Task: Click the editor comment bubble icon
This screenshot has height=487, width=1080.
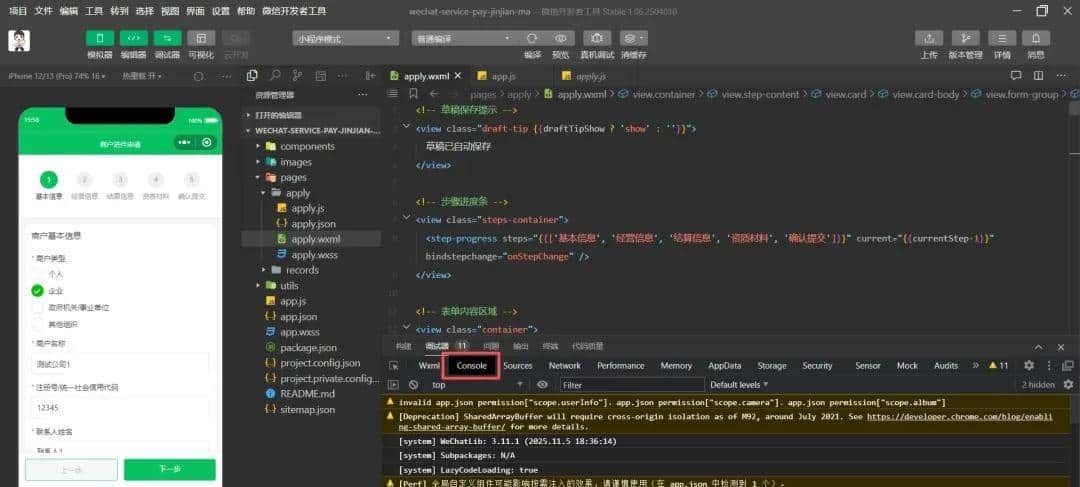Action: [x=1015, y=76]
